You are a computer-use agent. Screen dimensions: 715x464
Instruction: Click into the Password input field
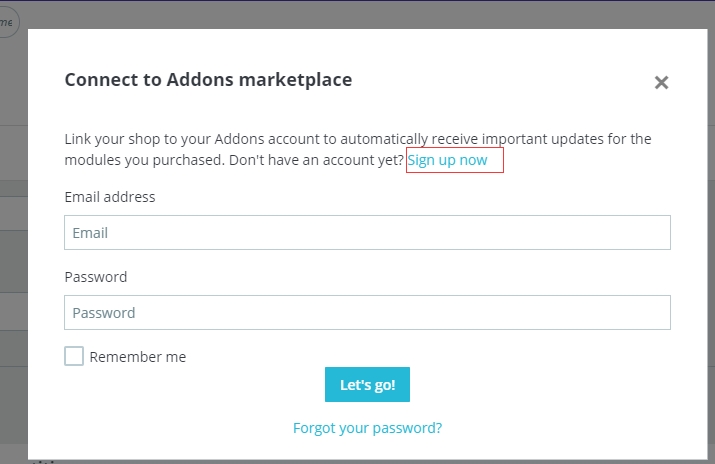367,313
